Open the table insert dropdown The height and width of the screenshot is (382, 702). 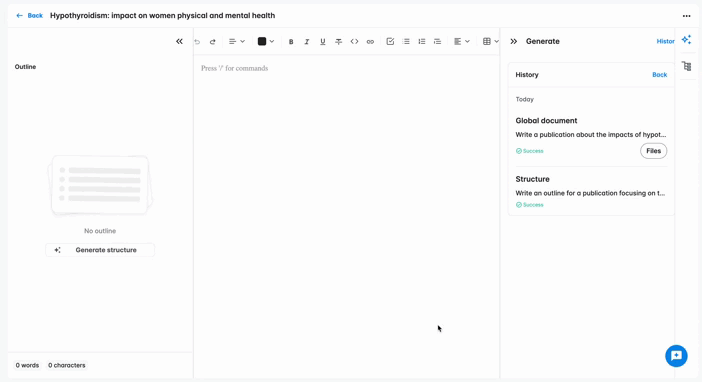pos(491,42)
